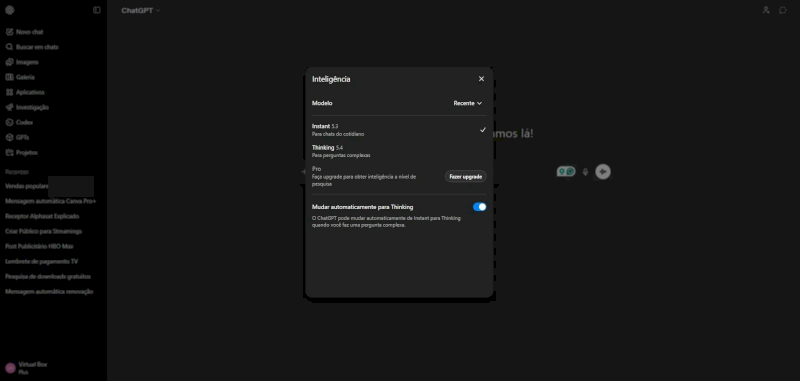Open the Recente model version dropdown
Viewport: 800px width, 381px height.
point(468,103)
